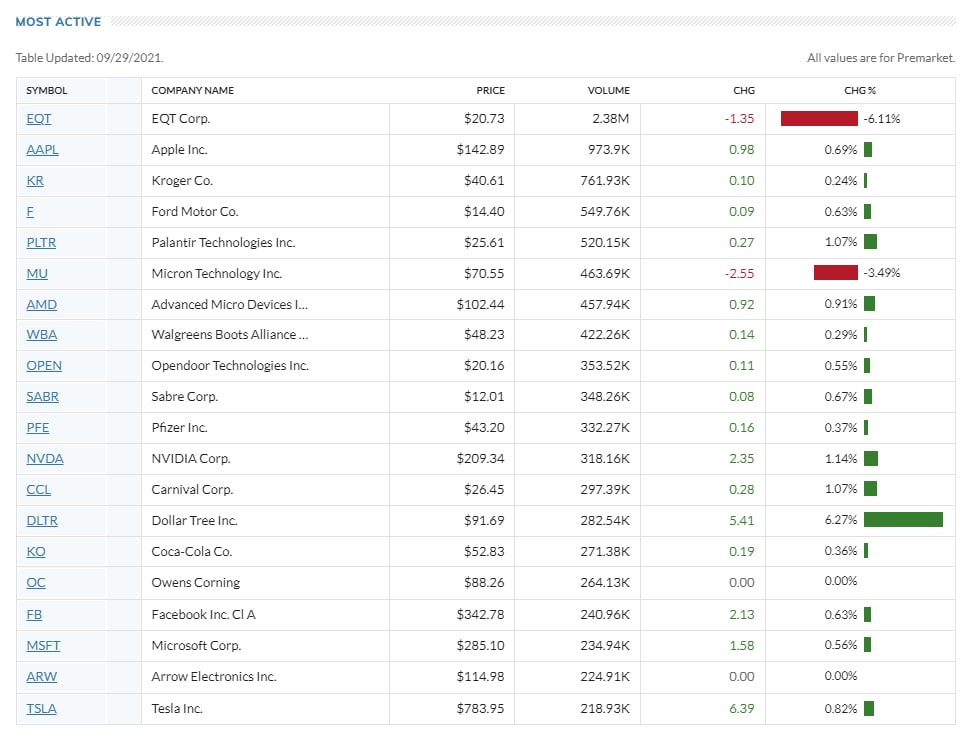The image size is (973, 740).
Task: Open the EQT symbol link
Action: (x=38, y=118)
